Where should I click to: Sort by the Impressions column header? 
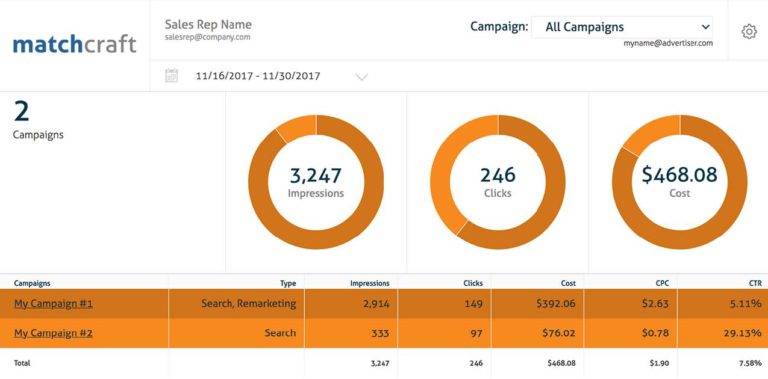[370, 283]
